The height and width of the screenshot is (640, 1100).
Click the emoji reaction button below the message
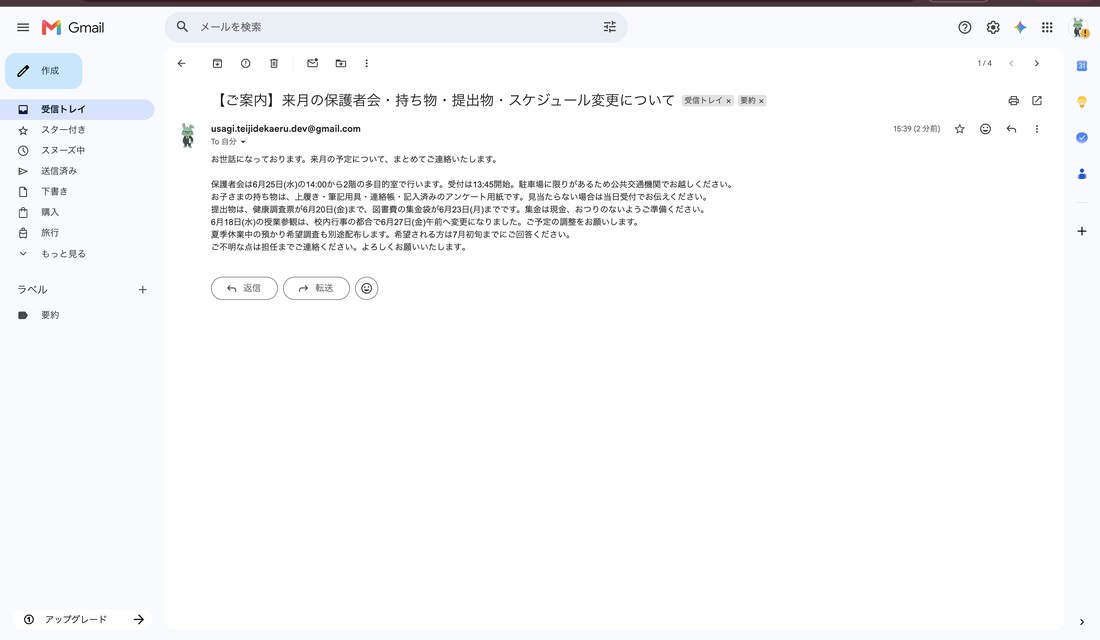coord(367,288)
